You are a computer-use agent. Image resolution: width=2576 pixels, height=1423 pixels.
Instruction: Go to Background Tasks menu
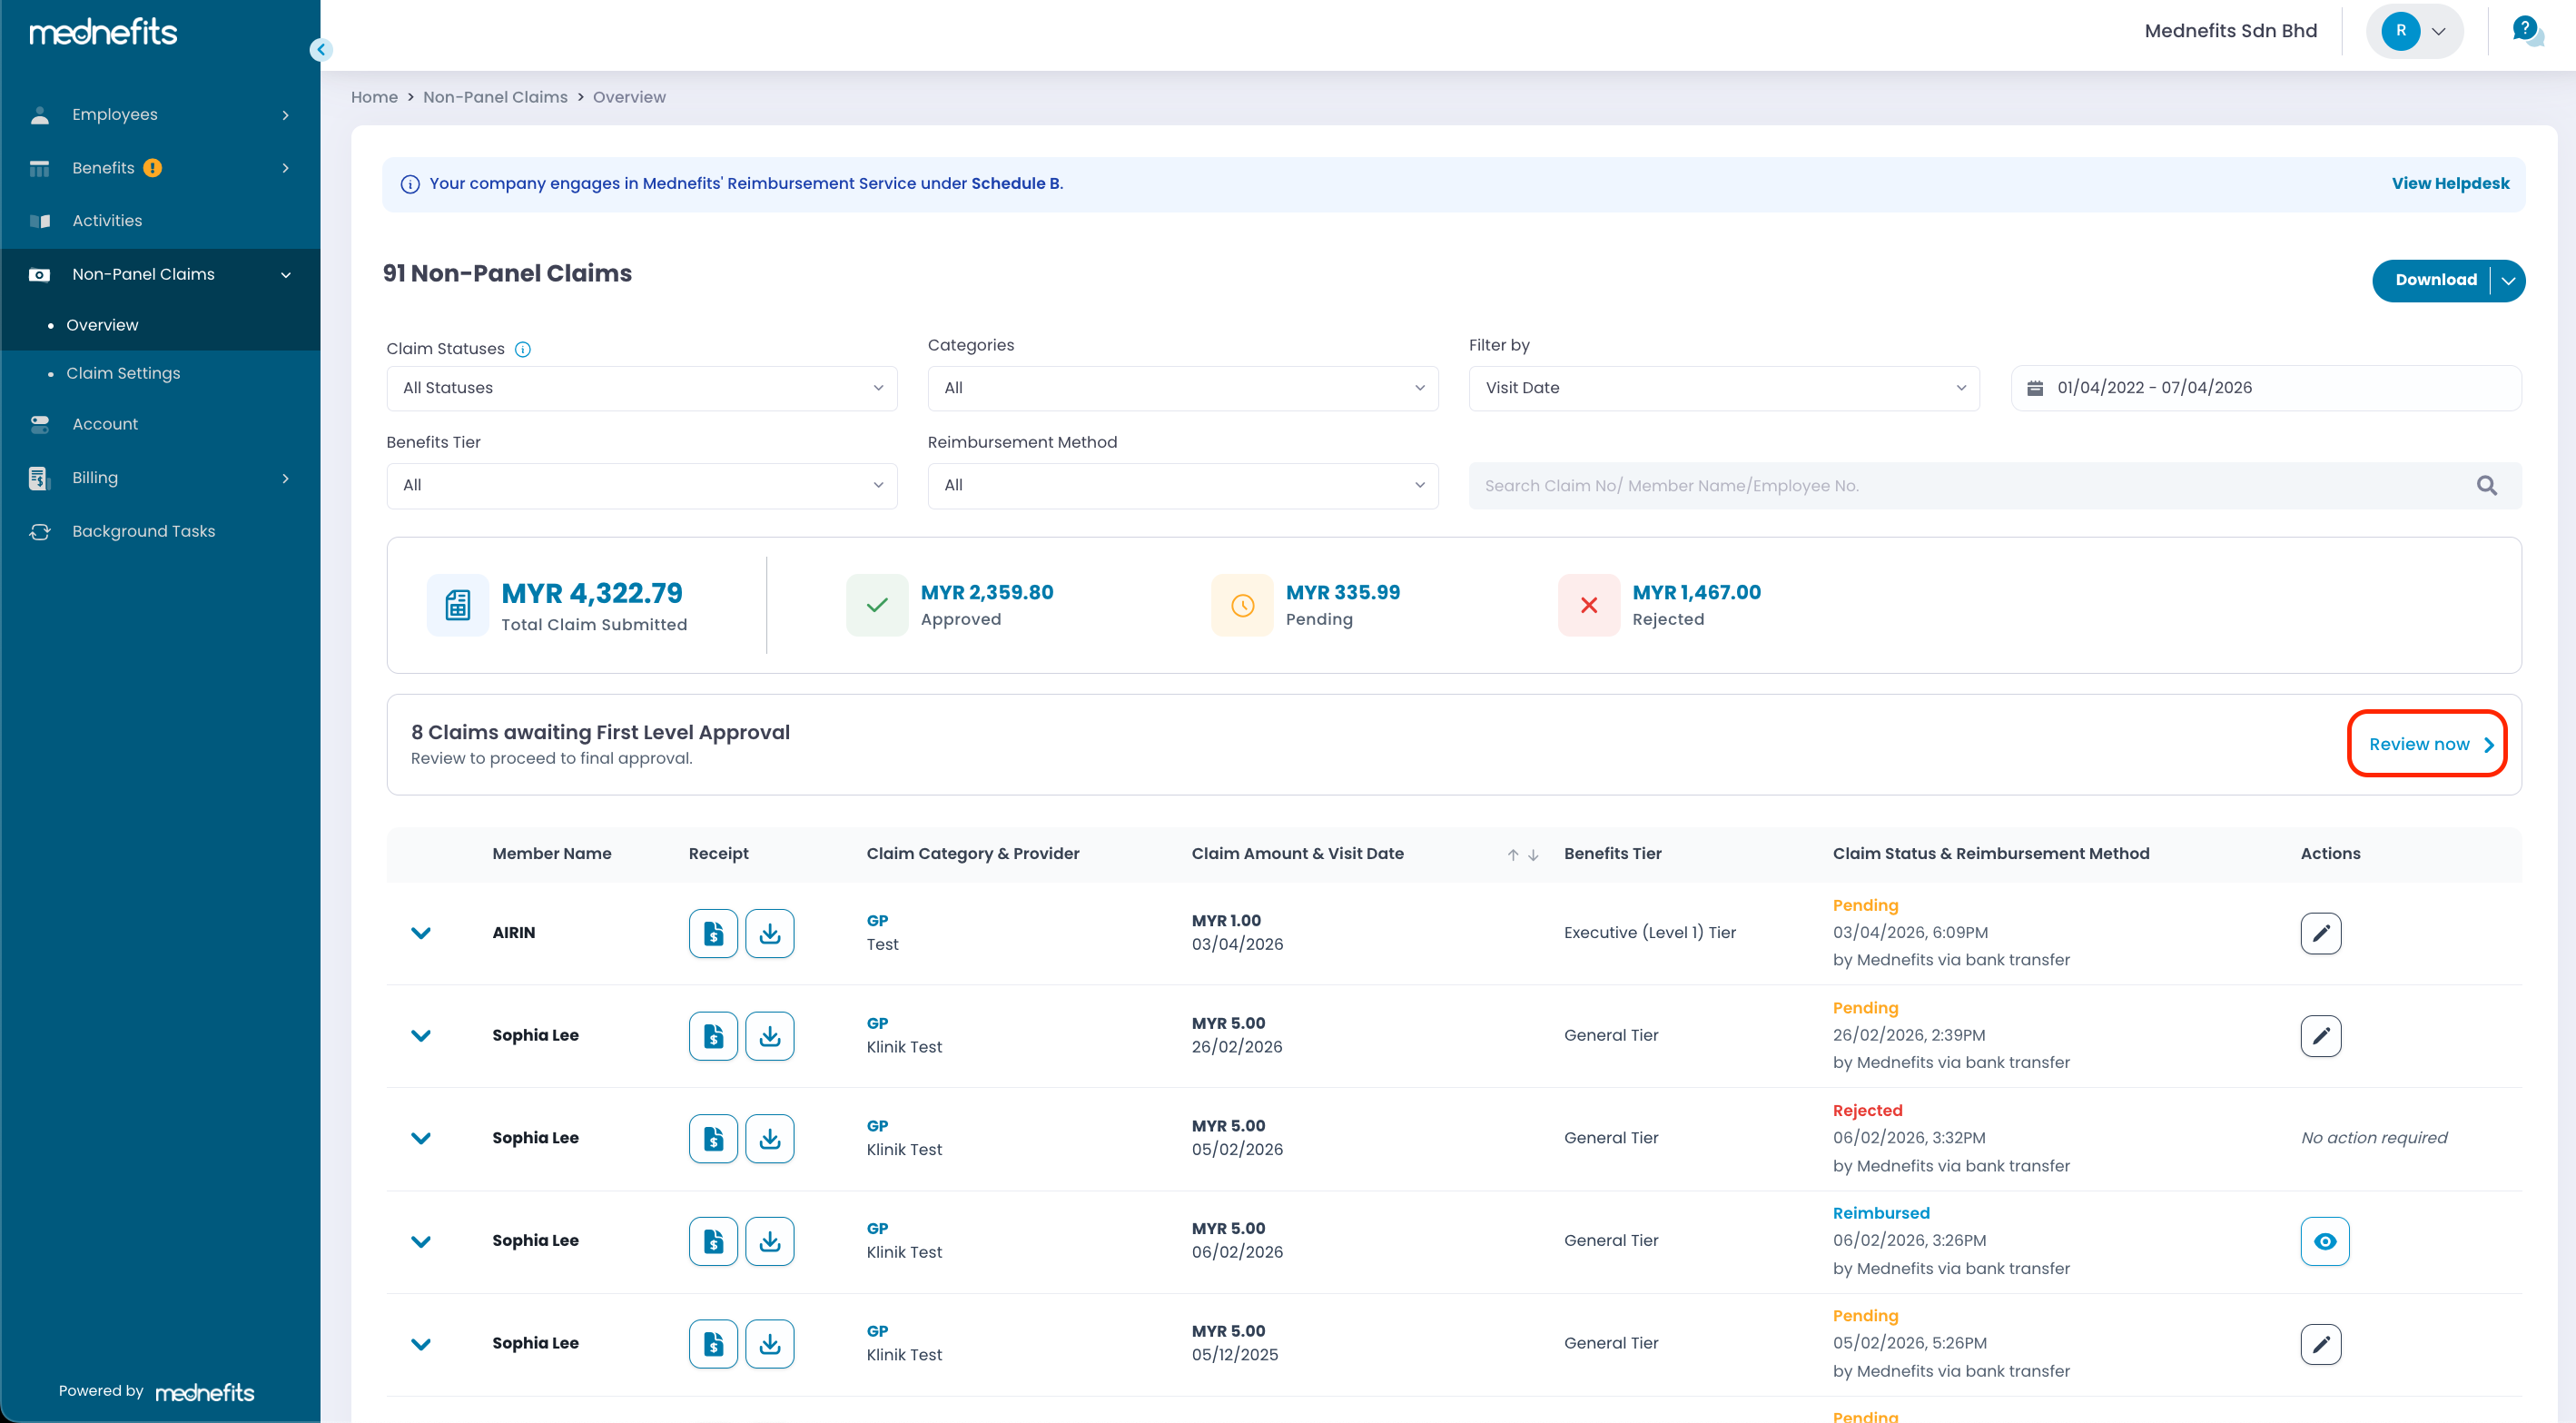tap(143, 531)
